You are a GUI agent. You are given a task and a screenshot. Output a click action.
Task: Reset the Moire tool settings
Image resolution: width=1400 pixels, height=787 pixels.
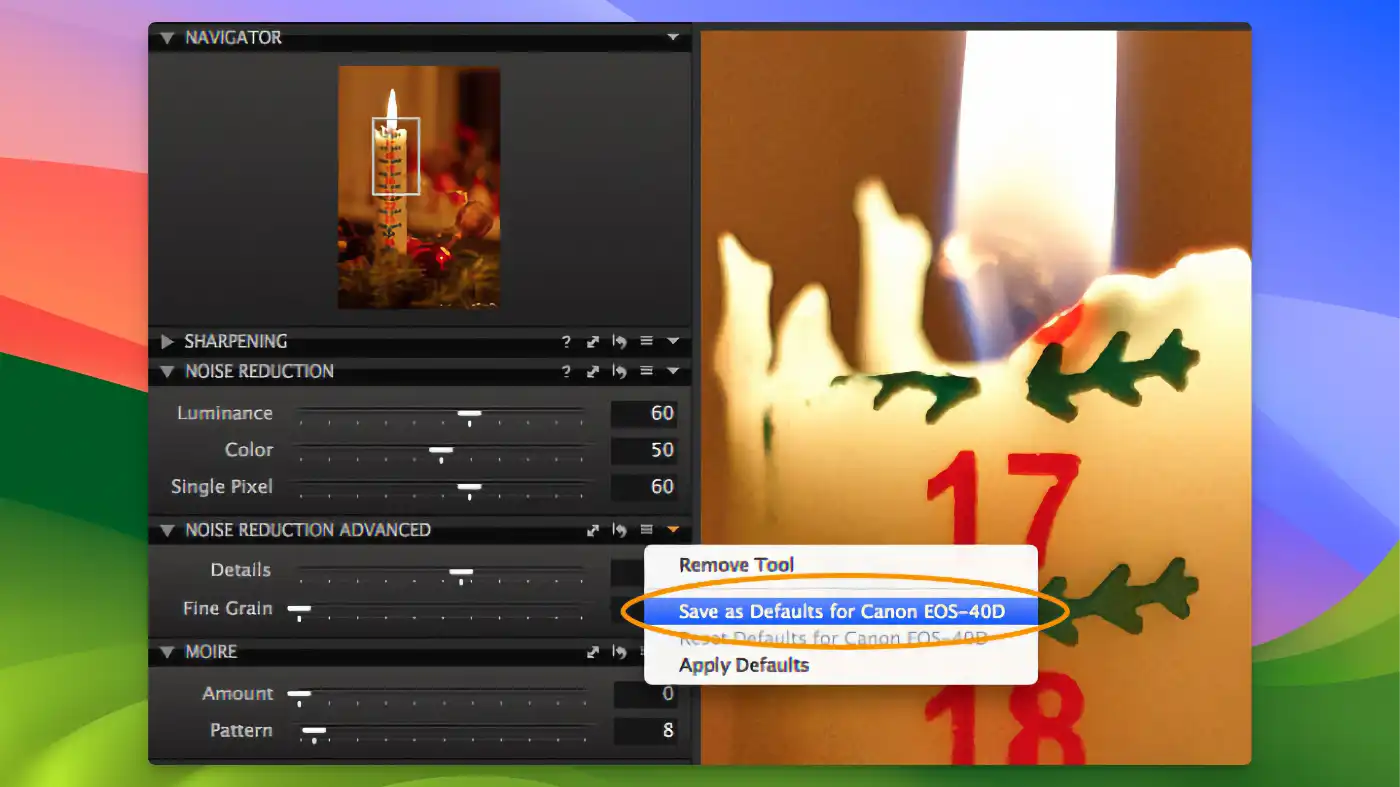pos(619,652)
